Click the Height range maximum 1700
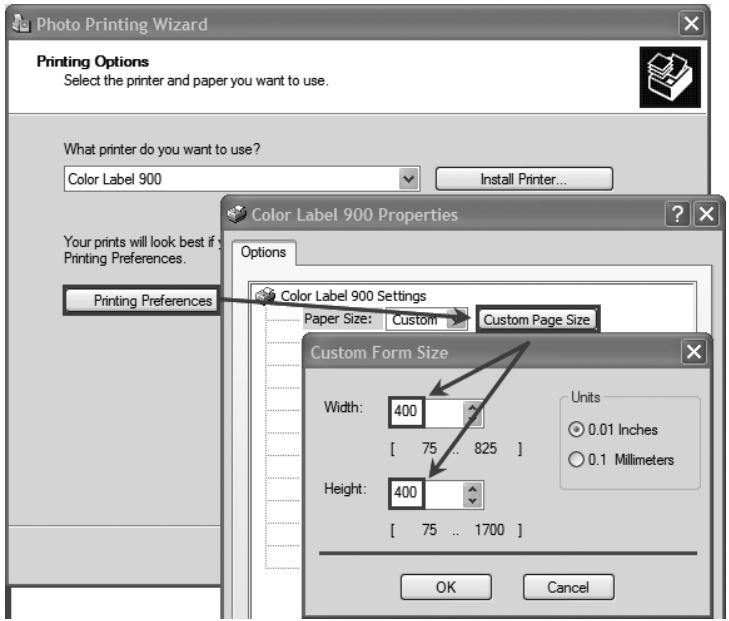Image resolution: width=729 pixels, height=621 pixels. tap(489, 530)
